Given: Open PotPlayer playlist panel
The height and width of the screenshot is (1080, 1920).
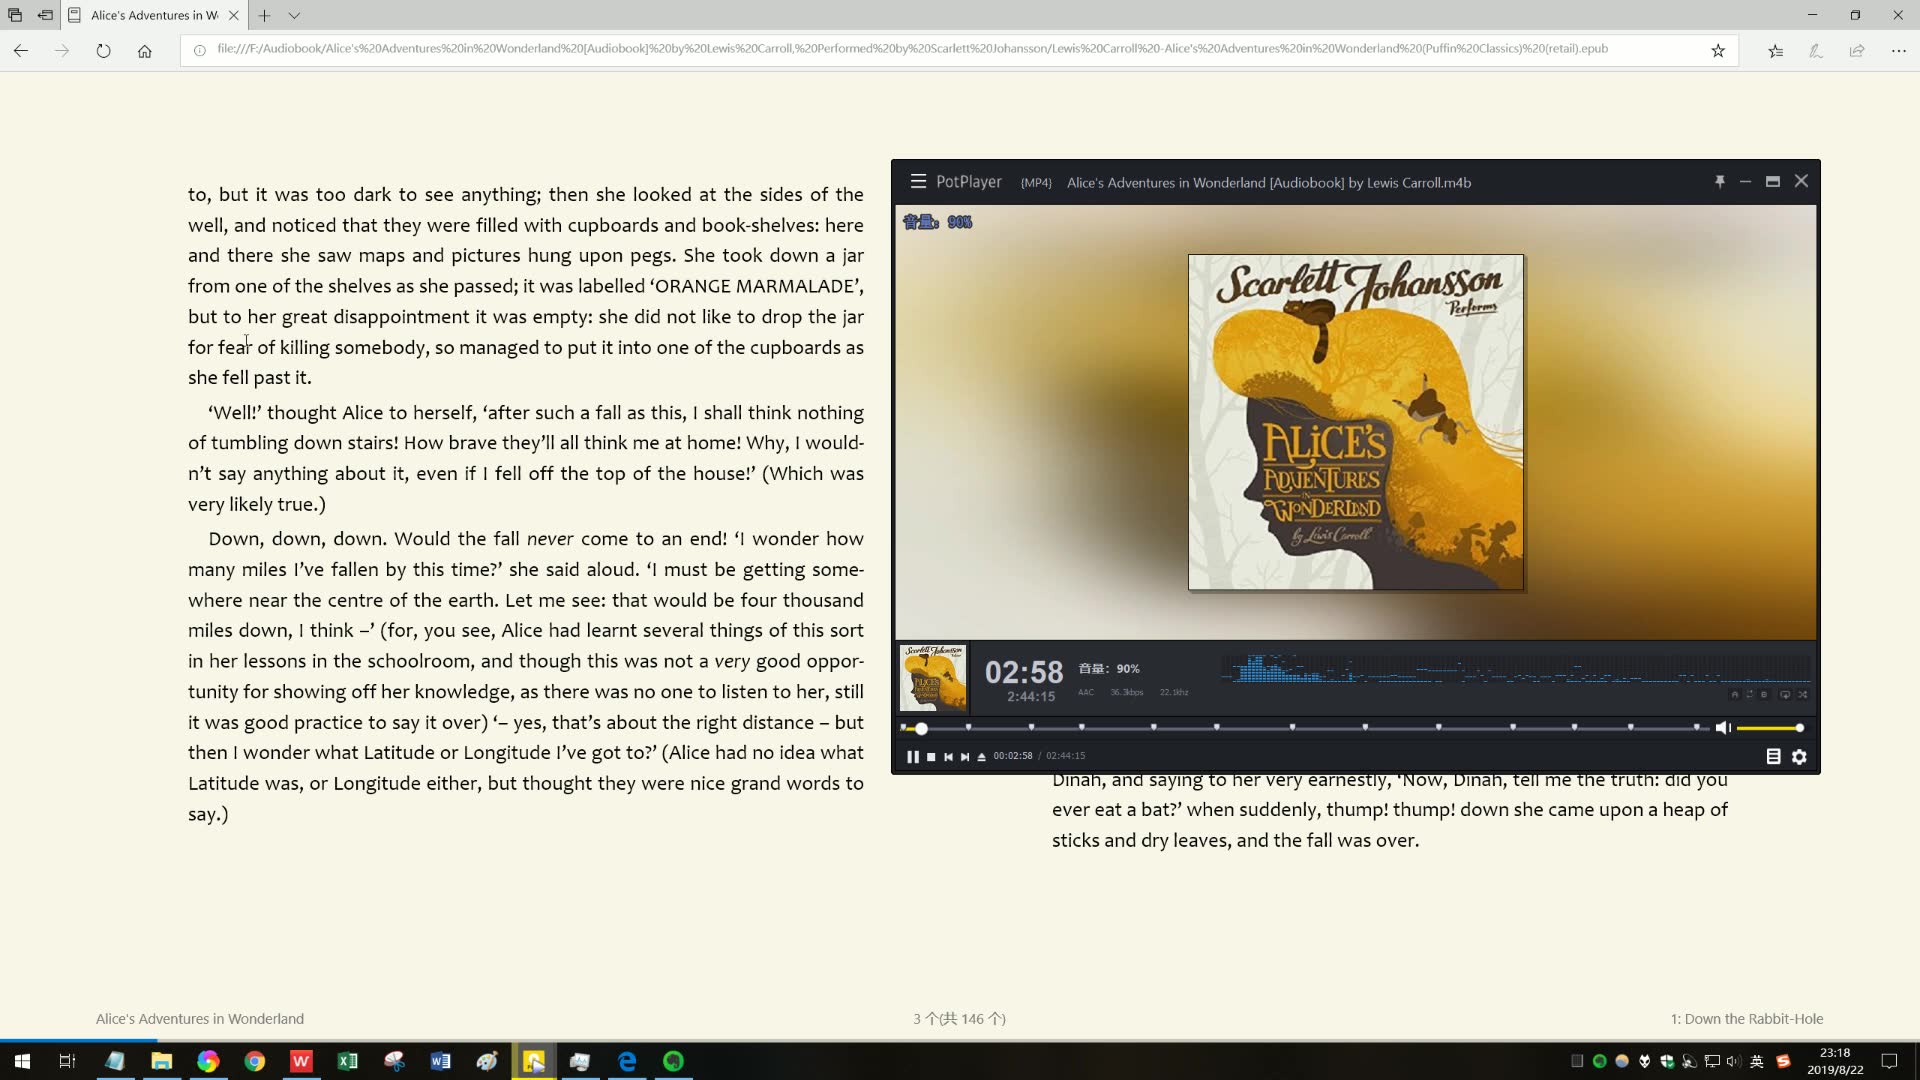Looking at the screenshot, I should (x=1773, y=757).
